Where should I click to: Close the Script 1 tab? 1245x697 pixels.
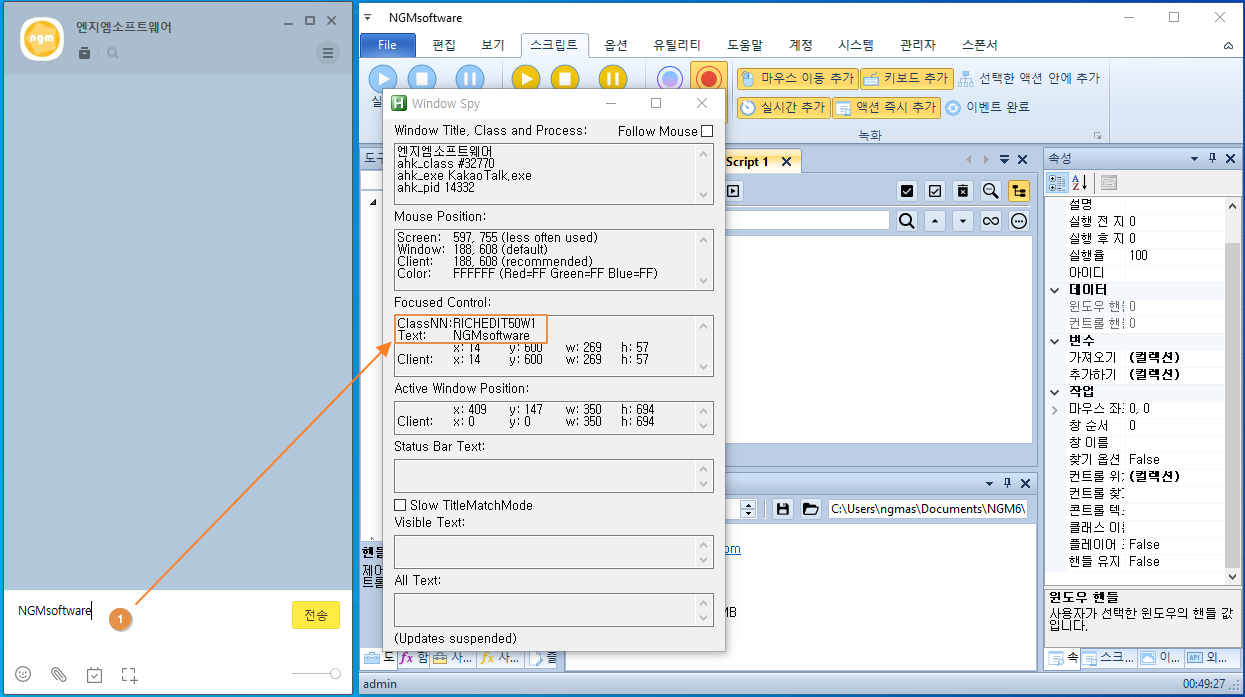786,161
